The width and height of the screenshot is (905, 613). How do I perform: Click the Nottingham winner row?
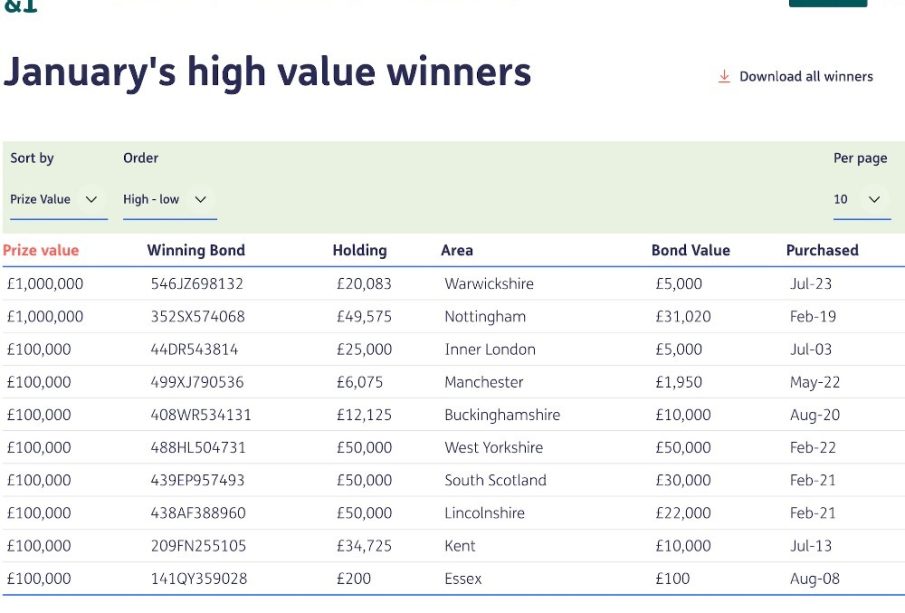[485, 317]
